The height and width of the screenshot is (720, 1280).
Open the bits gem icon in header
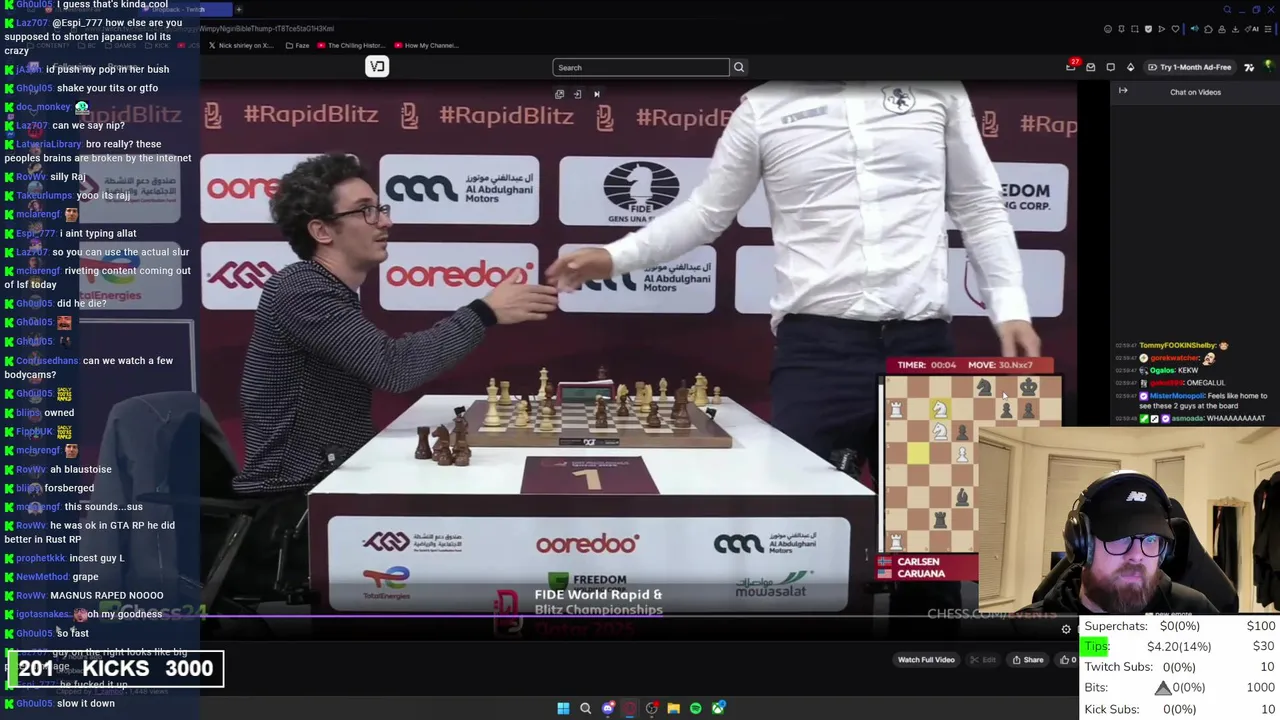pyautogui.click(x=1130, y=67)
